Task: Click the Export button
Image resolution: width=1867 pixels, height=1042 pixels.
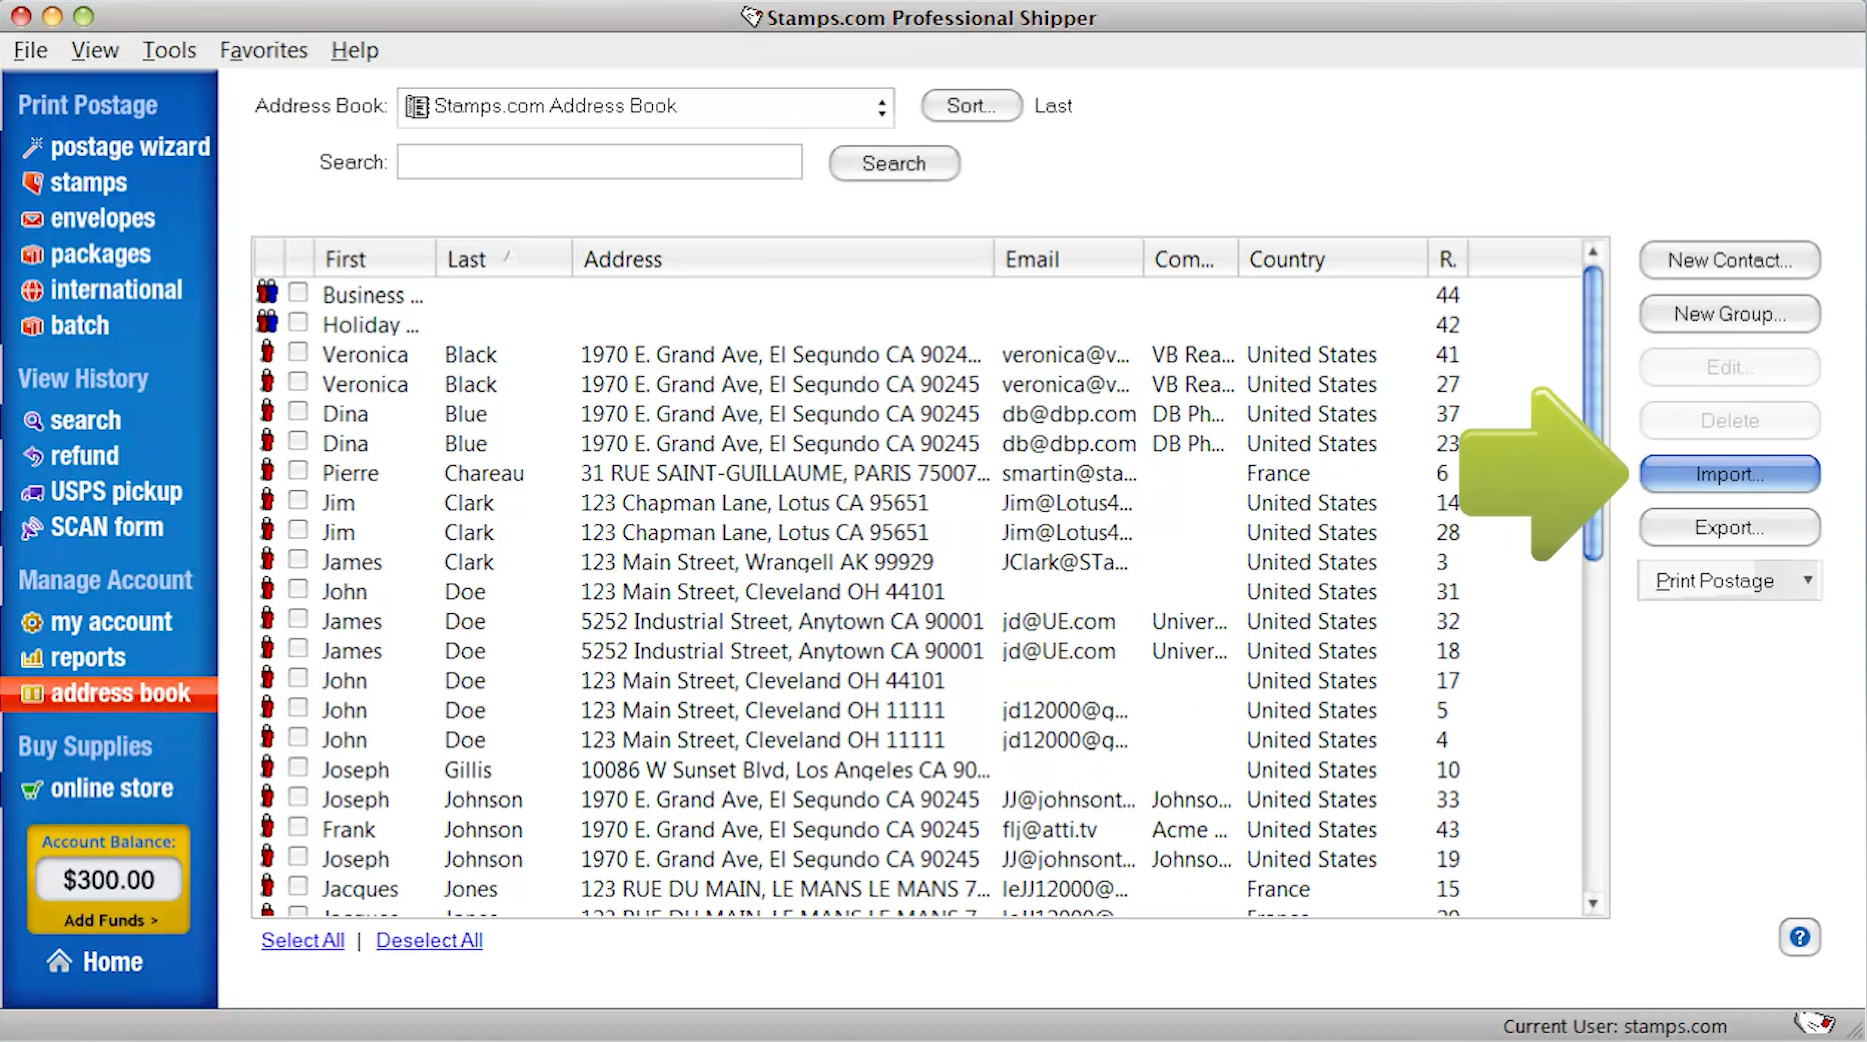Action: pos(1729,527)
